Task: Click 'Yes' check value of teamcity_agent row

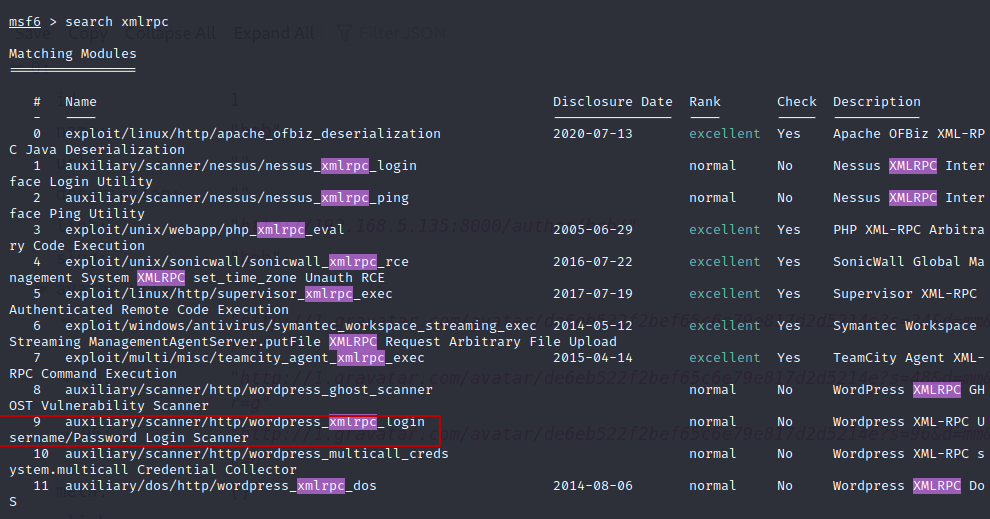Action: [789, 358]
